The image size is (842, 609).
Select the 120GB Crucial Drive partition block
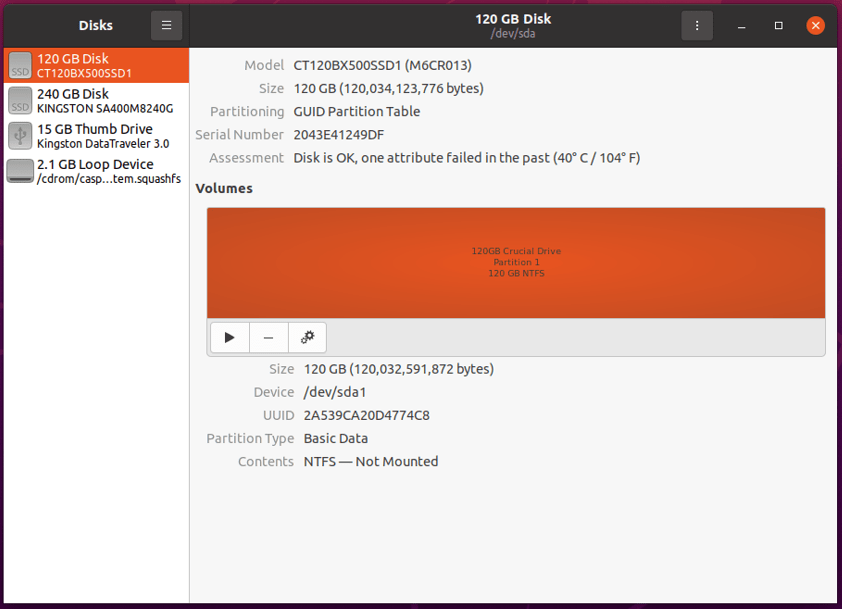pyautogui.click(x=516, y=262)
